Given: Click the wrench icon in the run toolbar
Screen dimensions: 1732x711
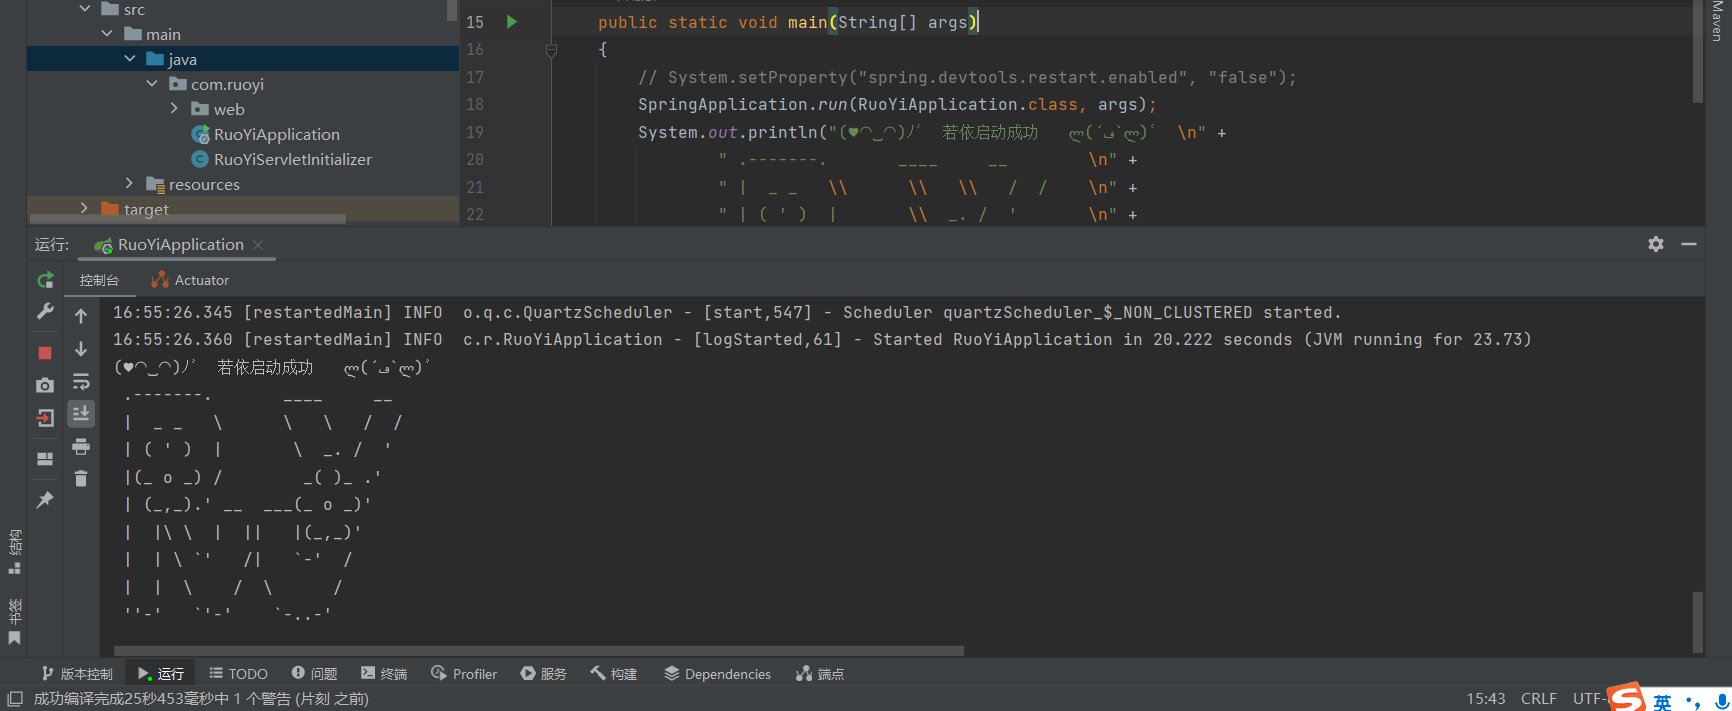Looking at the screenshot, I should tap(45, 313).
